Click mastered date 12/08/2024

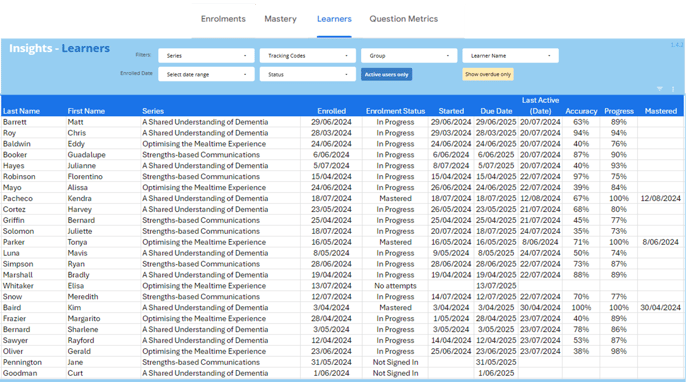click(x=660, y=198)
